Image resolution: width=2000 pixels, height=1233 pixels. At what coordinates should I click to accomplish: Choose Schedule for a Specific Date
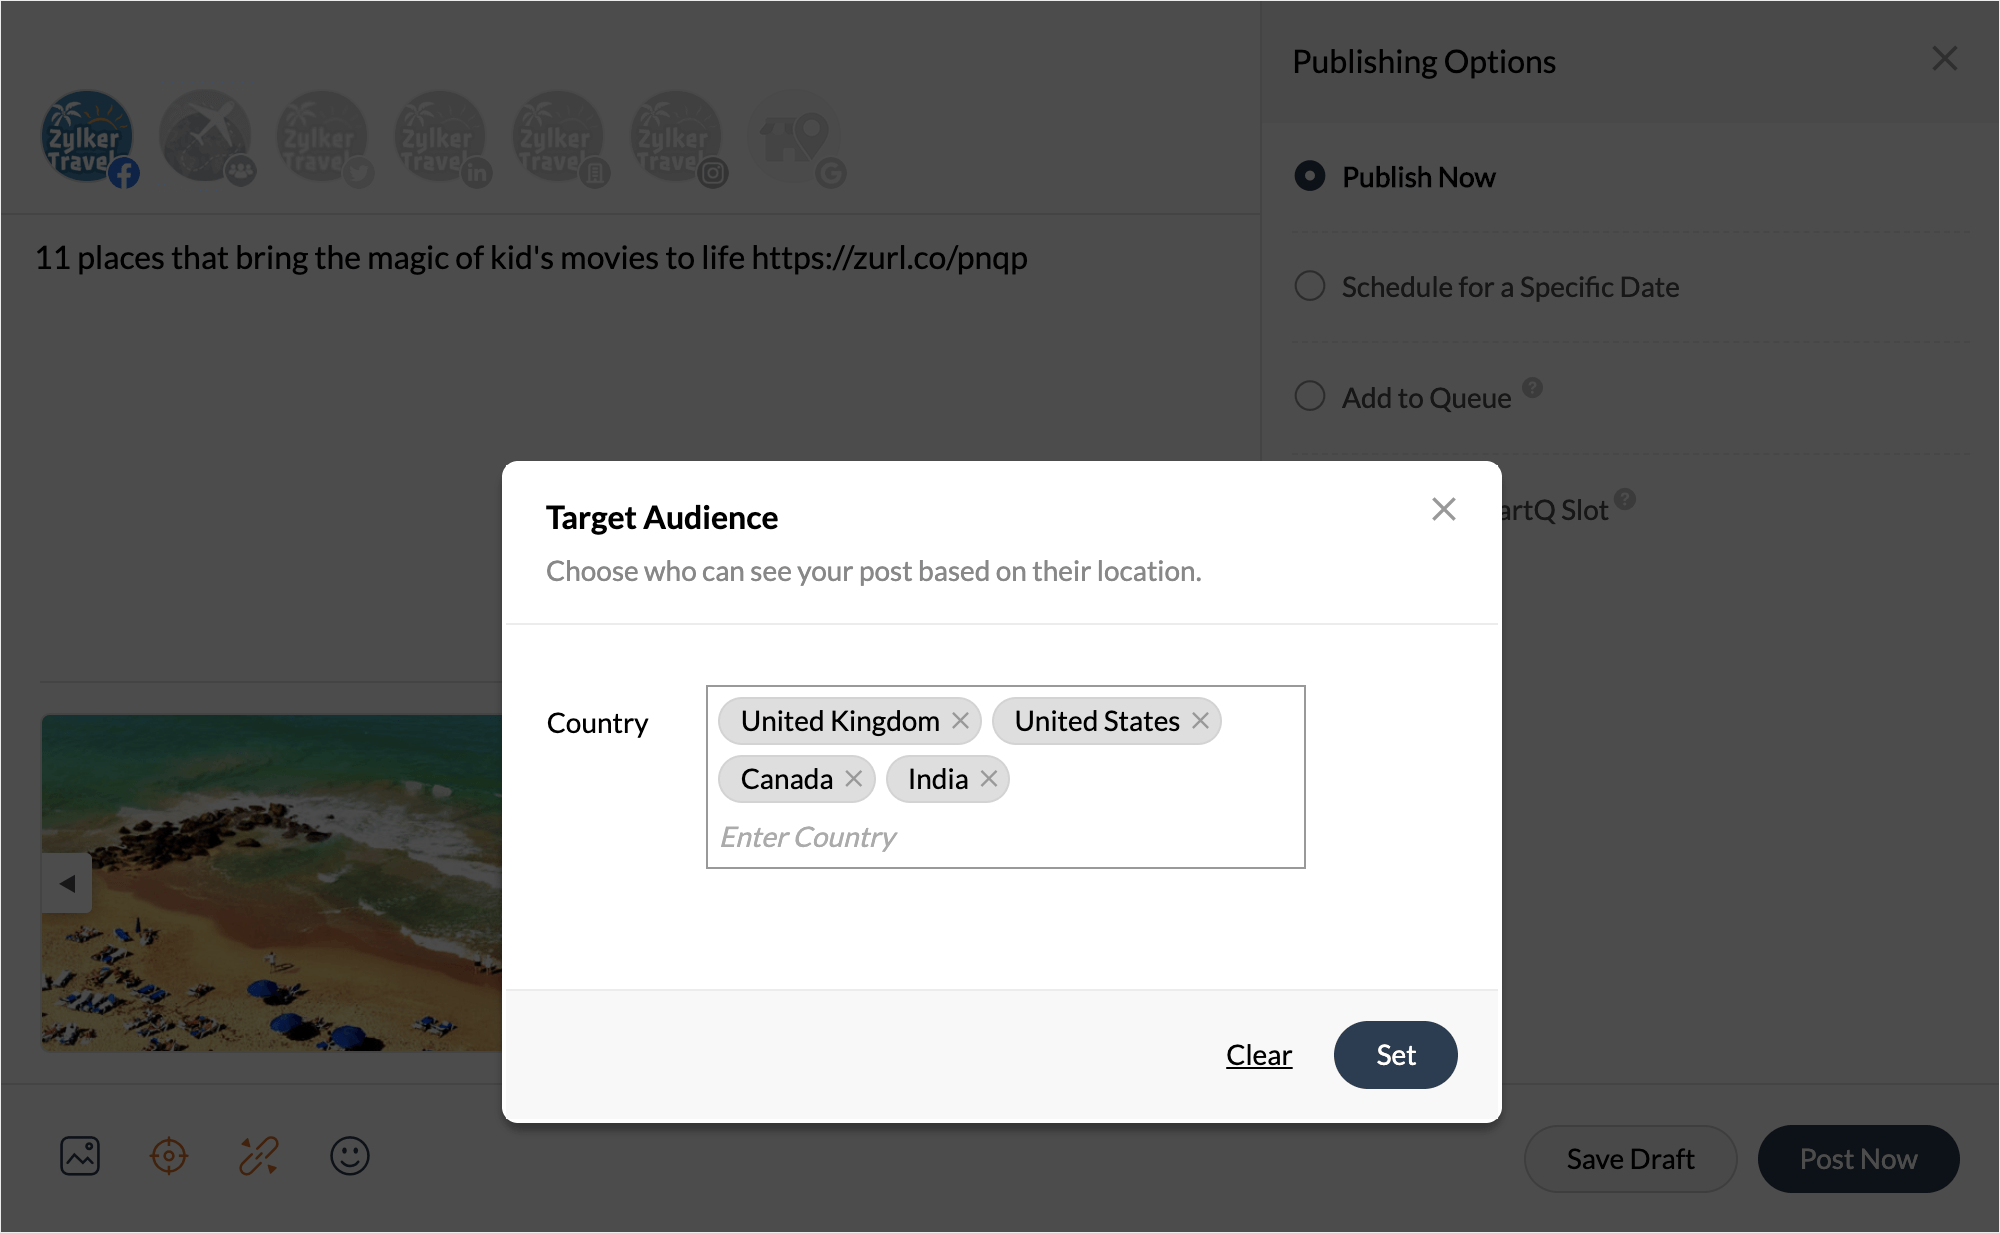point(1310,287)
